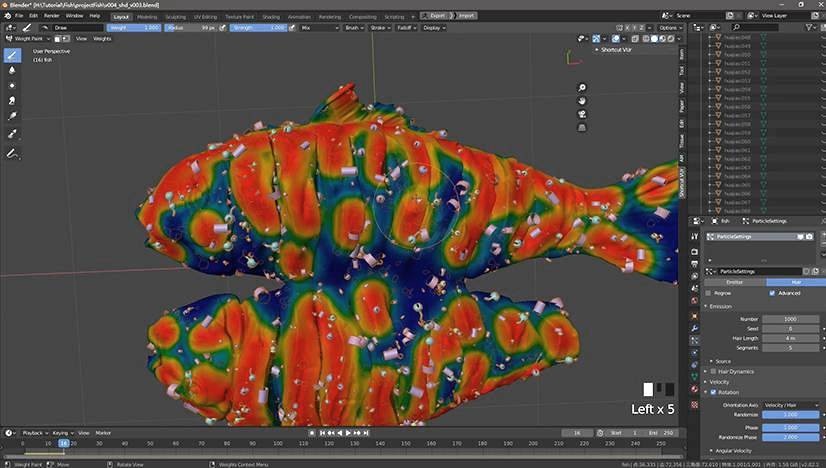Select the Smear brush tool
This screenshot has height=468, width=826.
pos(12,101)
